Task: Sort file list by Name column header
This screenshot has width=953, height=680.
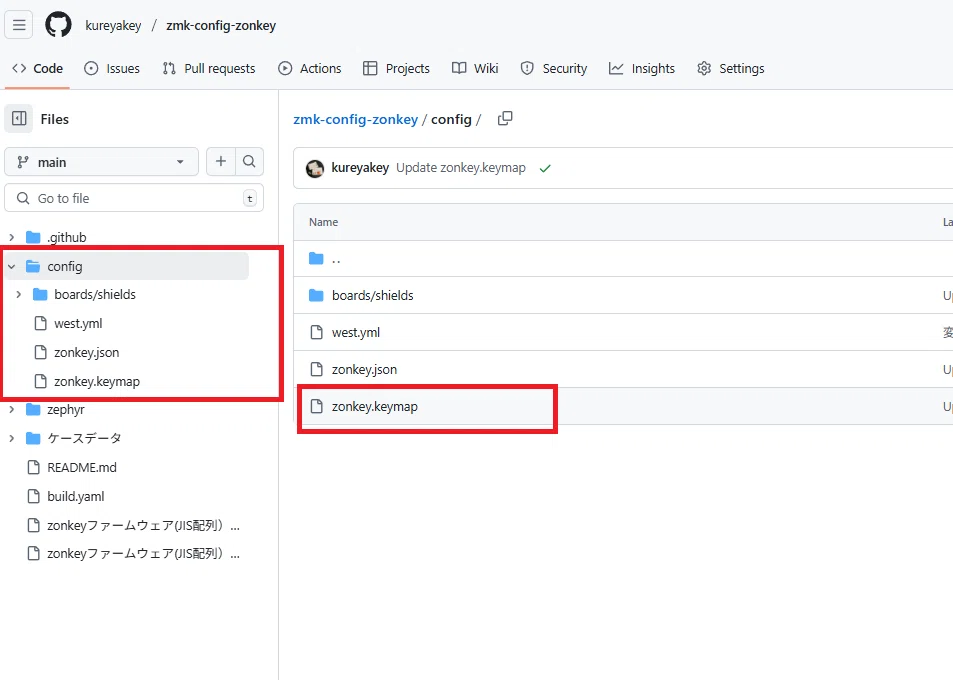Action: 323,222
